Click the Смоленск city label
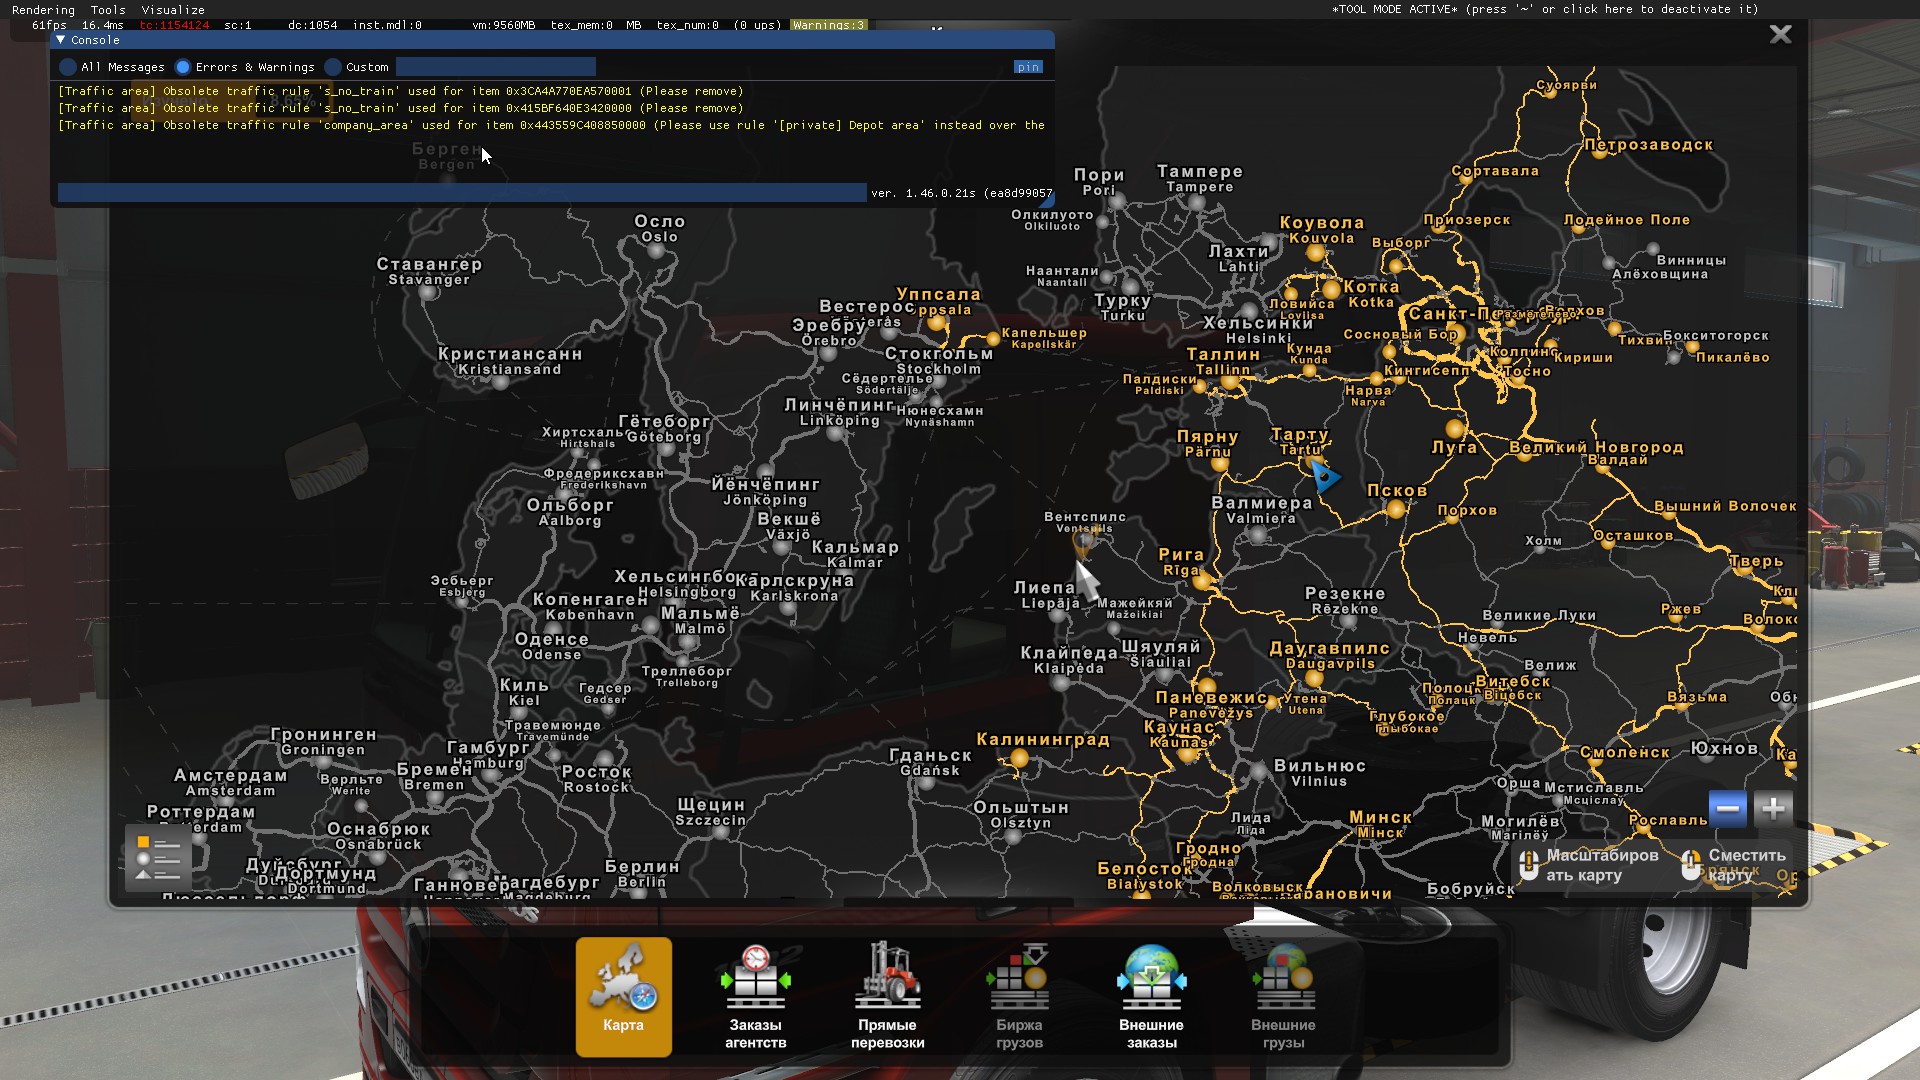 pyautogui.click(x=1625, y=752)
